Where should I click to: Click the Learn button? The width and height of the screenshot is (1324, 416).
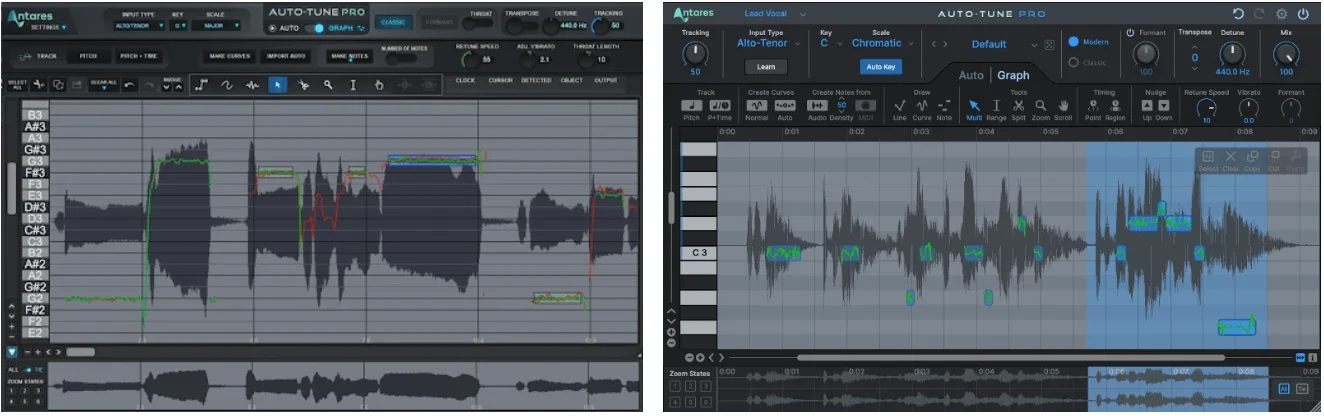(766, 66)
